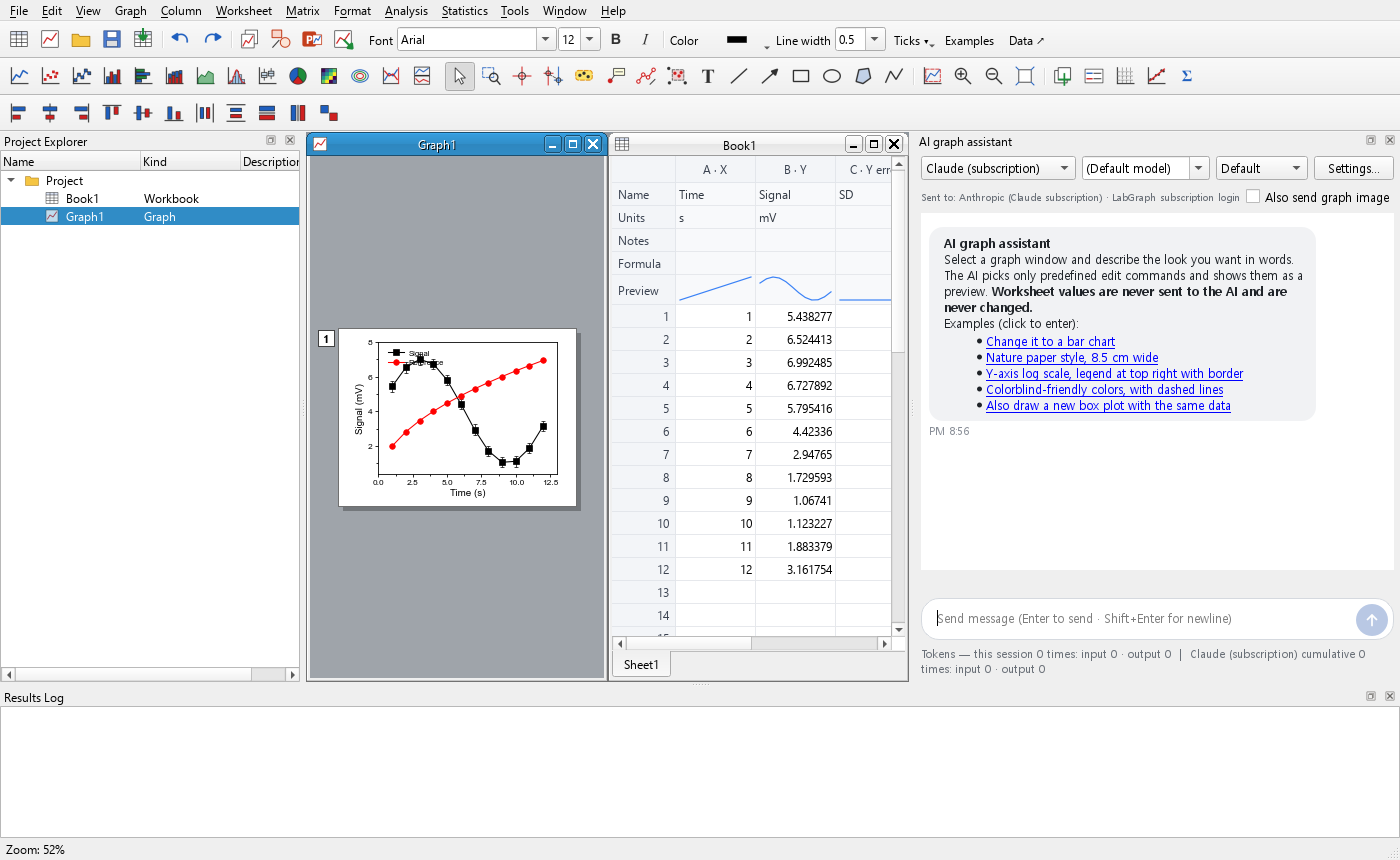
Task: Open the Worksheet menu
Action: tap(244, 11)
